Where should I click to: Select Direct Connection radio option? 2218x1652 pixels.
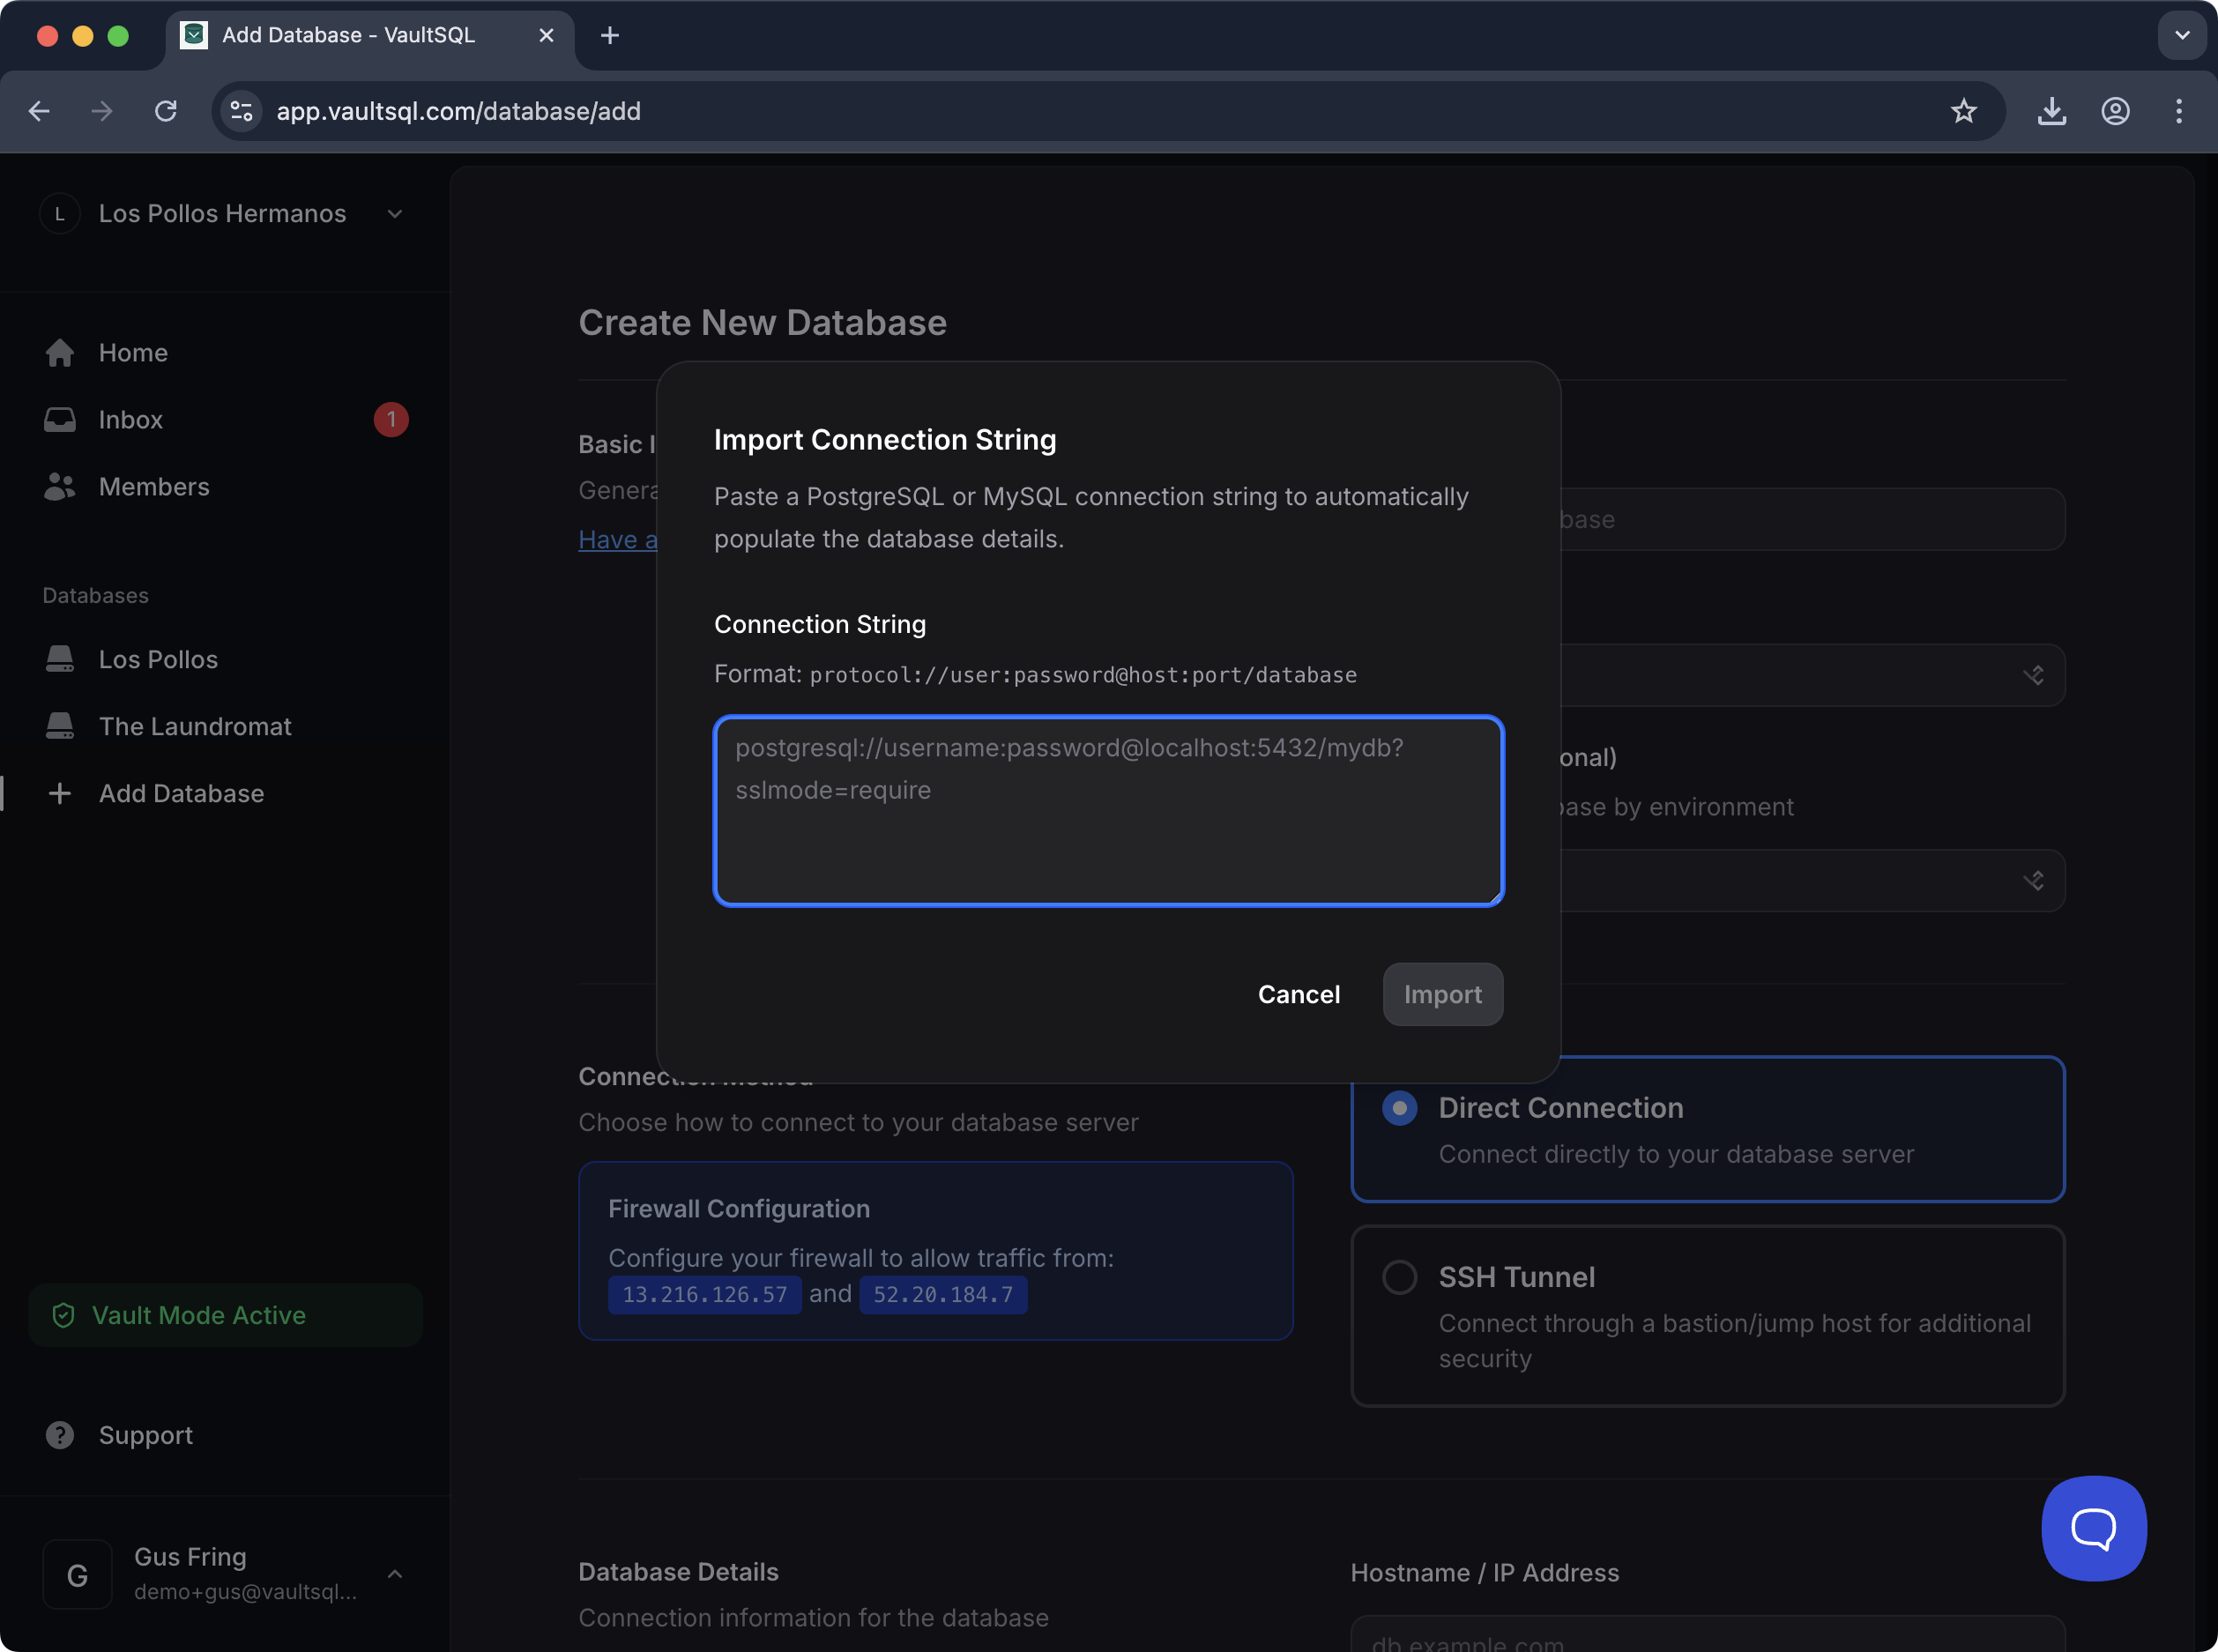pos(1399,1108)
